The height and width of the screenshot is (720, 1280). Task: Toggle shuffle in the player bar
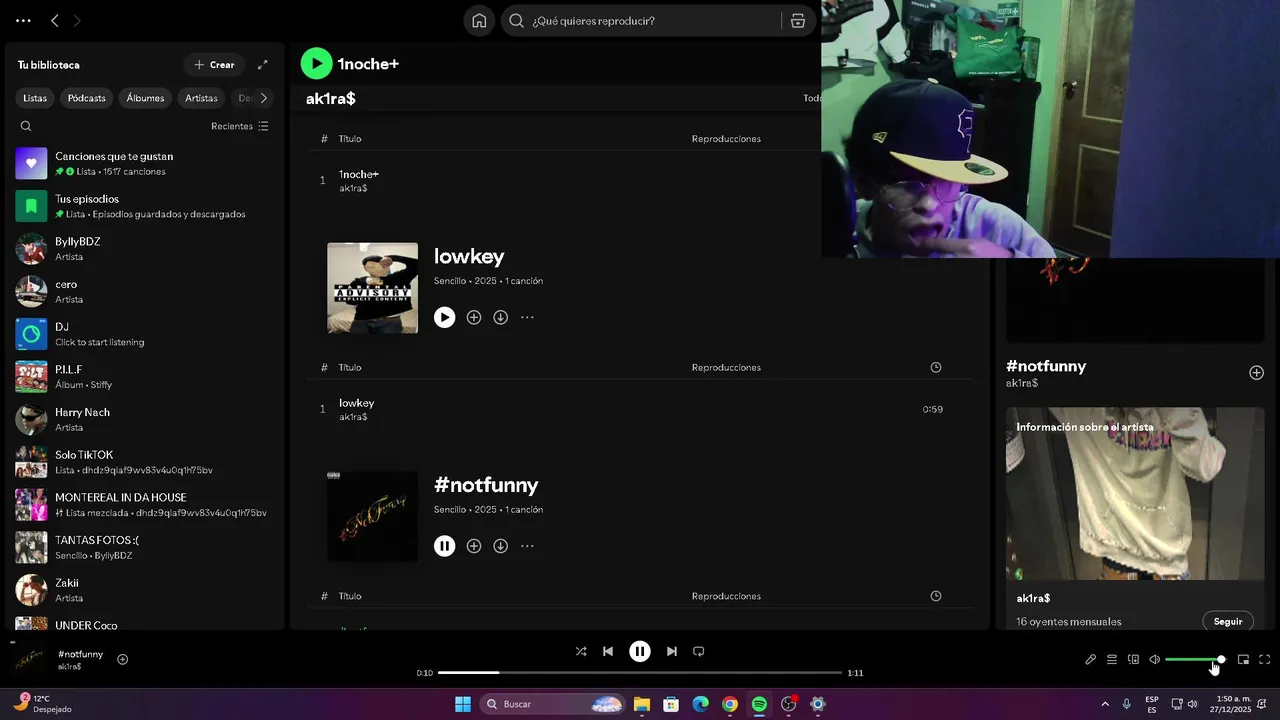click(581, 651)
